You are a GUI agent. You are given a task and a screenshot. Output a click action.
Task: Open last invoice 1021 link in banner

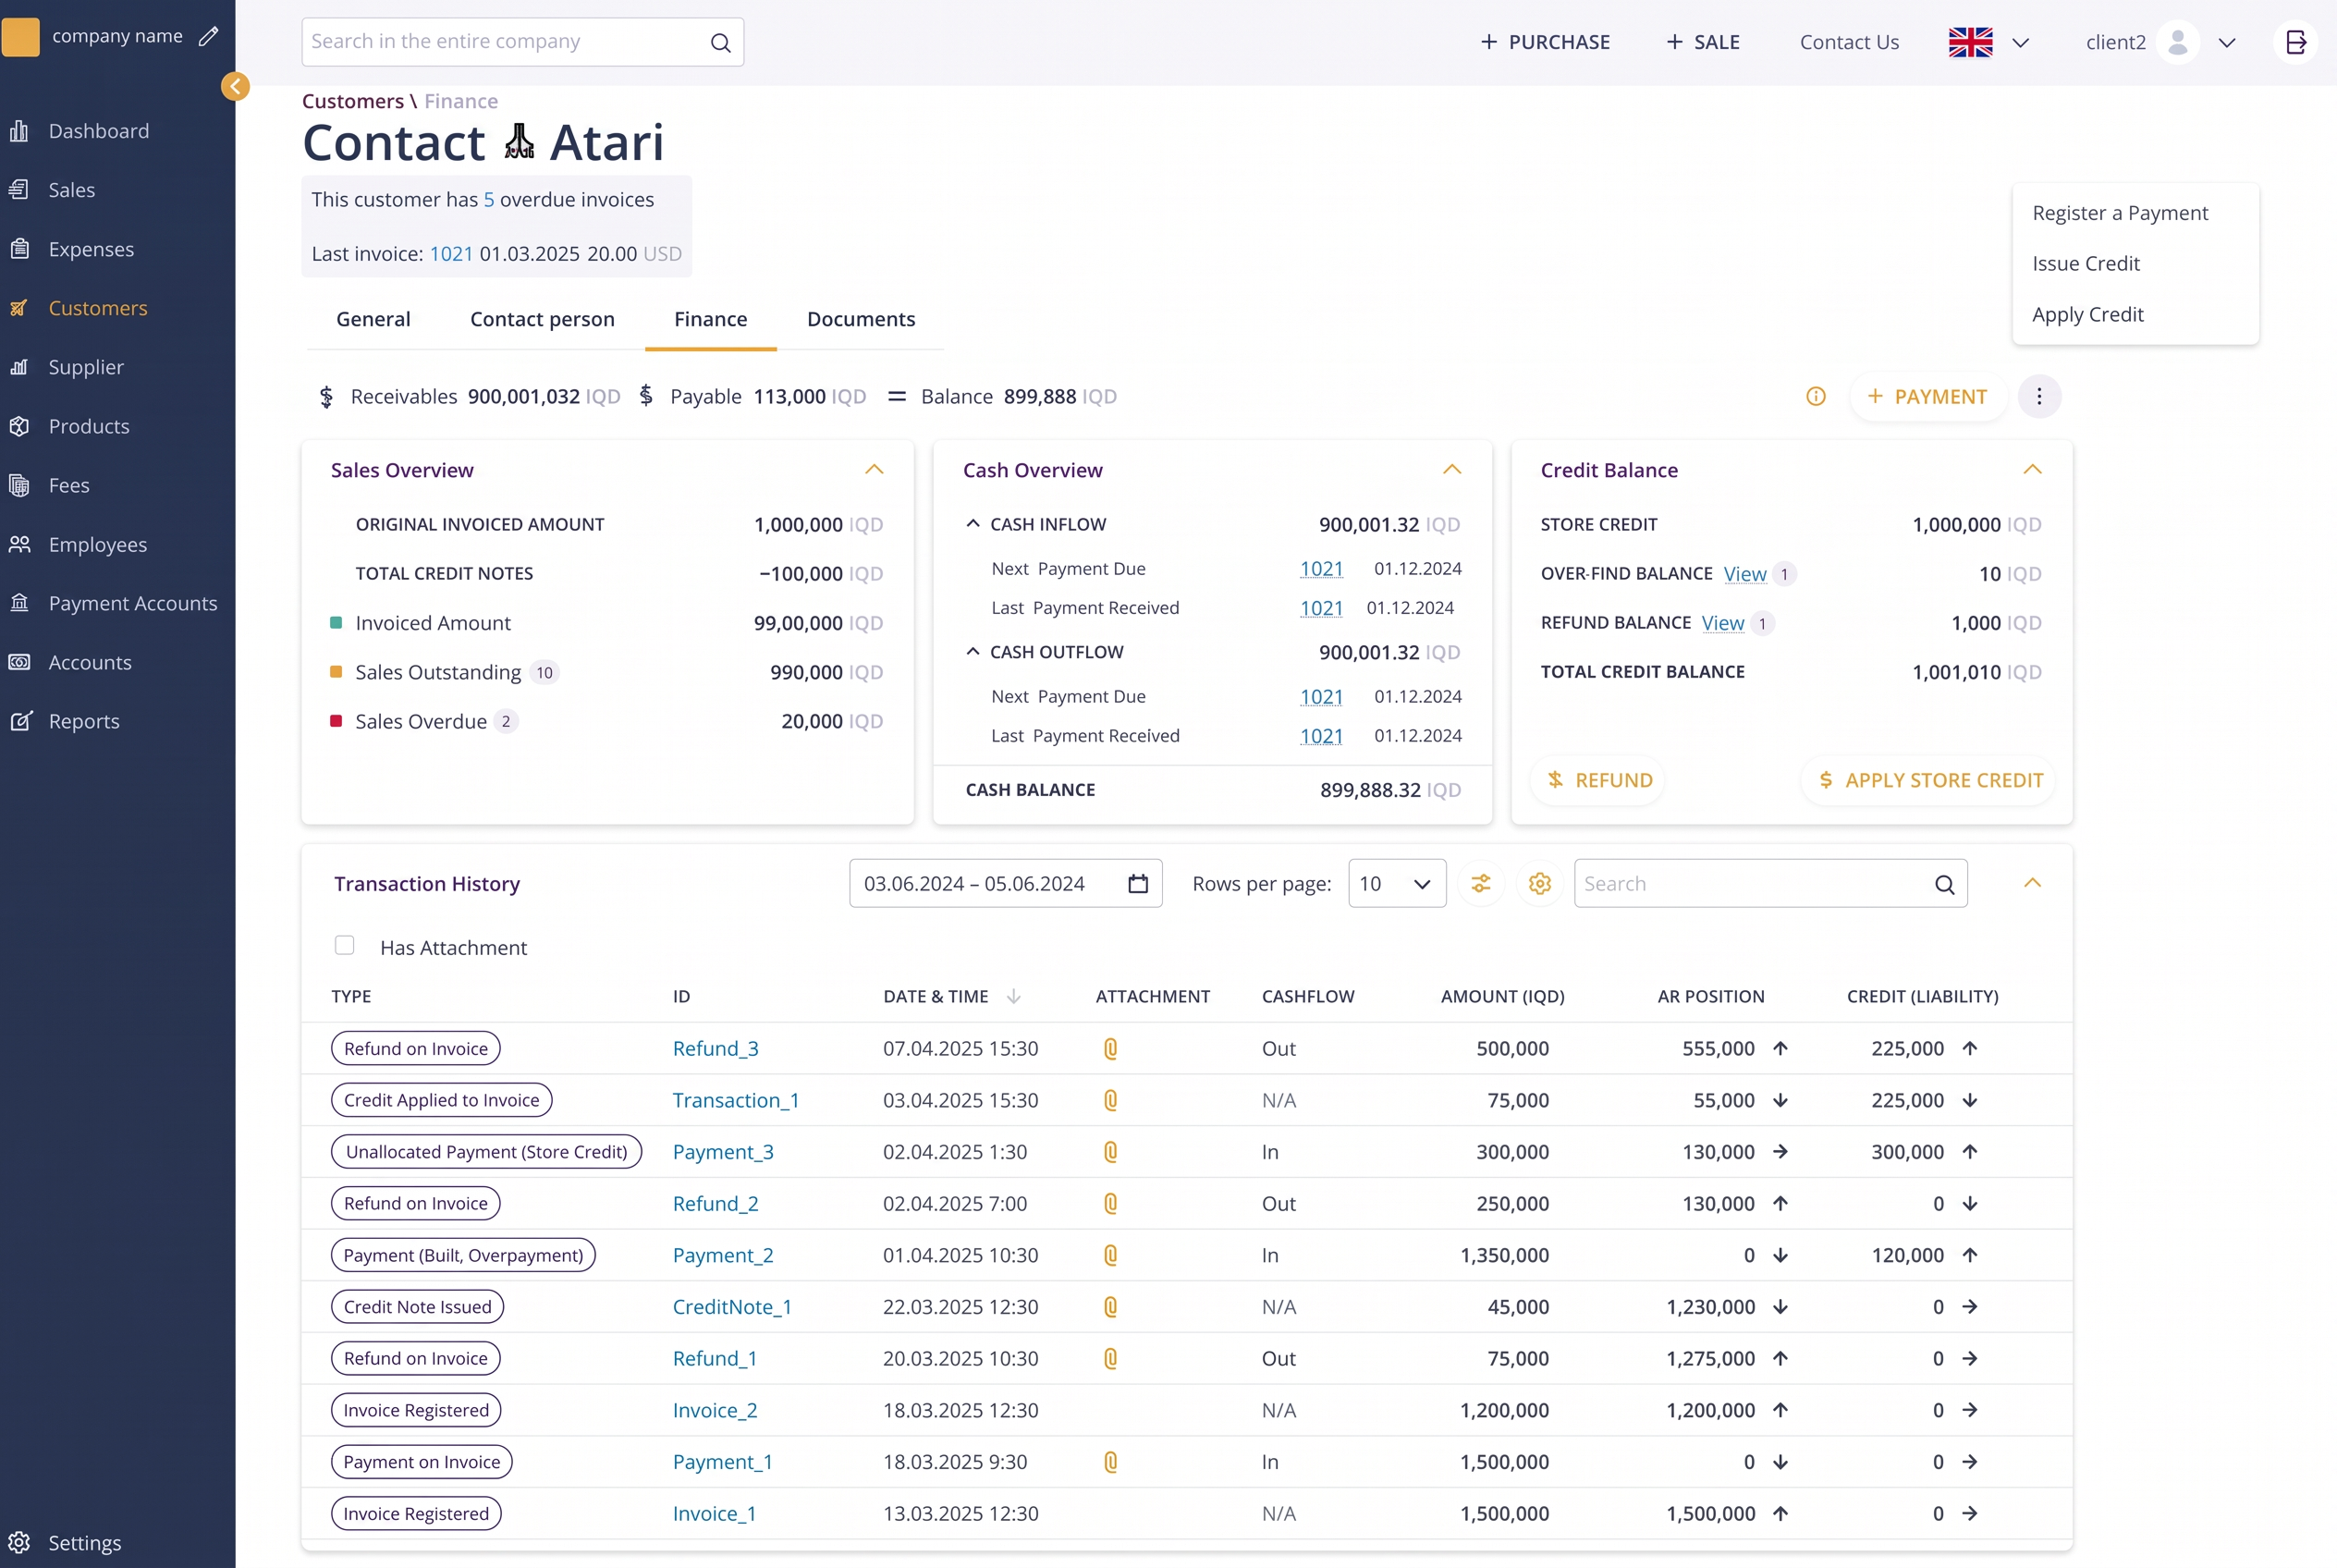[451, 253]
